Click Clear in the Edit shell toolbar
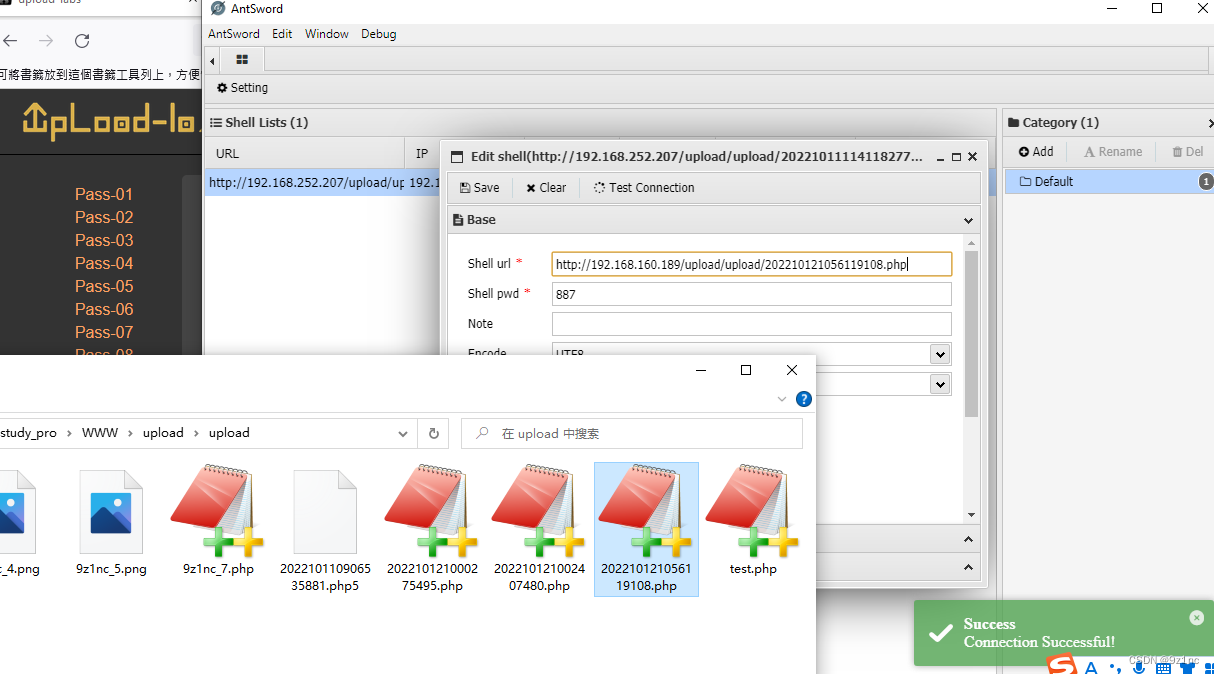Screen dimensions: 1214x674 [x=546, y=188]
